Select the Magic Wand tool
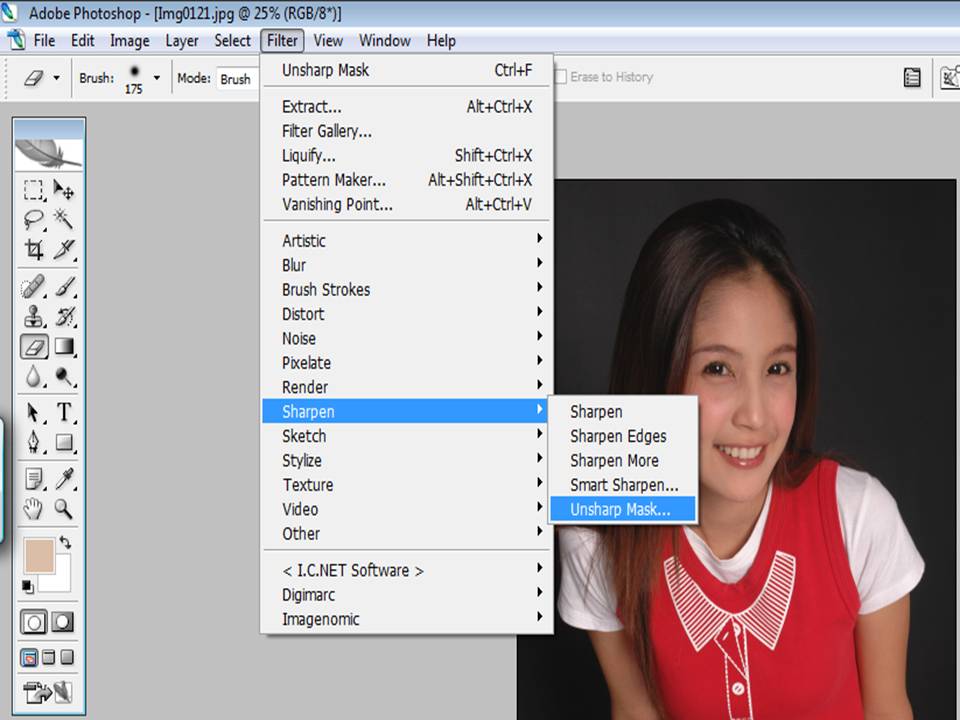Image resolution: width=960 pixels, height=720 pixels. [x=64, y=219]
